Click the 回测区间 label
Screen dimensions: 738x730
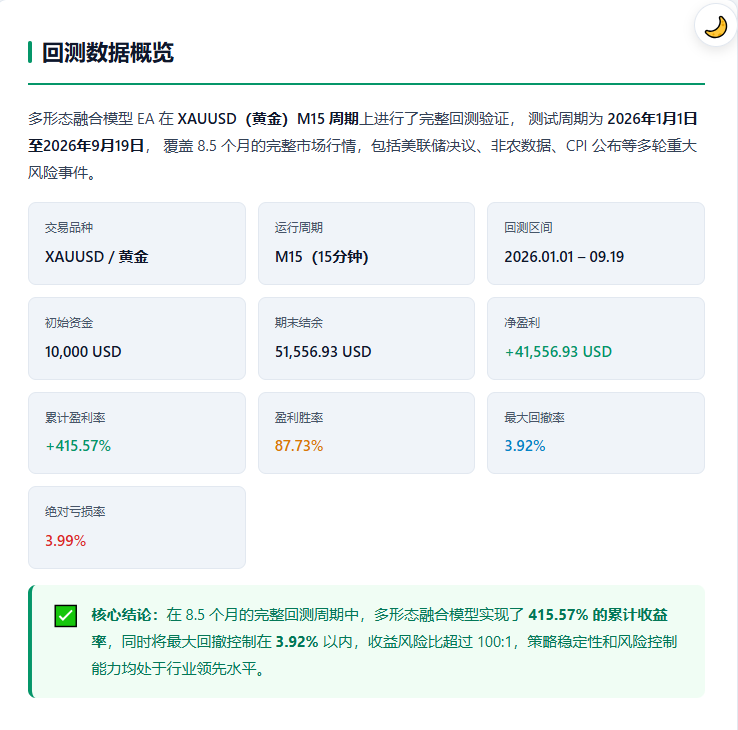pyautogui.click(x=528, y=228)
